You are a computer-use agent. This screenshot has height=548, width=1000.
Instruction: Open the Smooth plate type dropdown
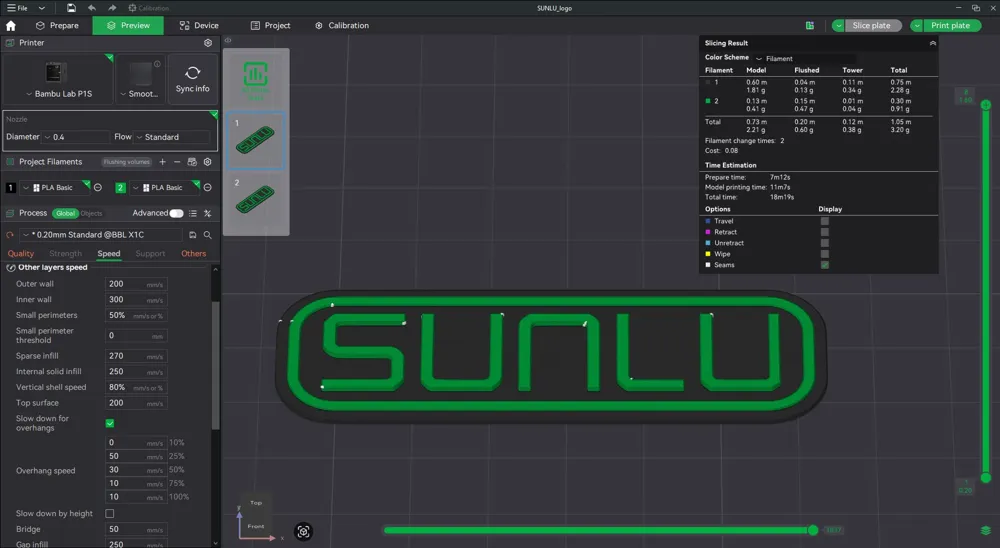tap(139, 94)
